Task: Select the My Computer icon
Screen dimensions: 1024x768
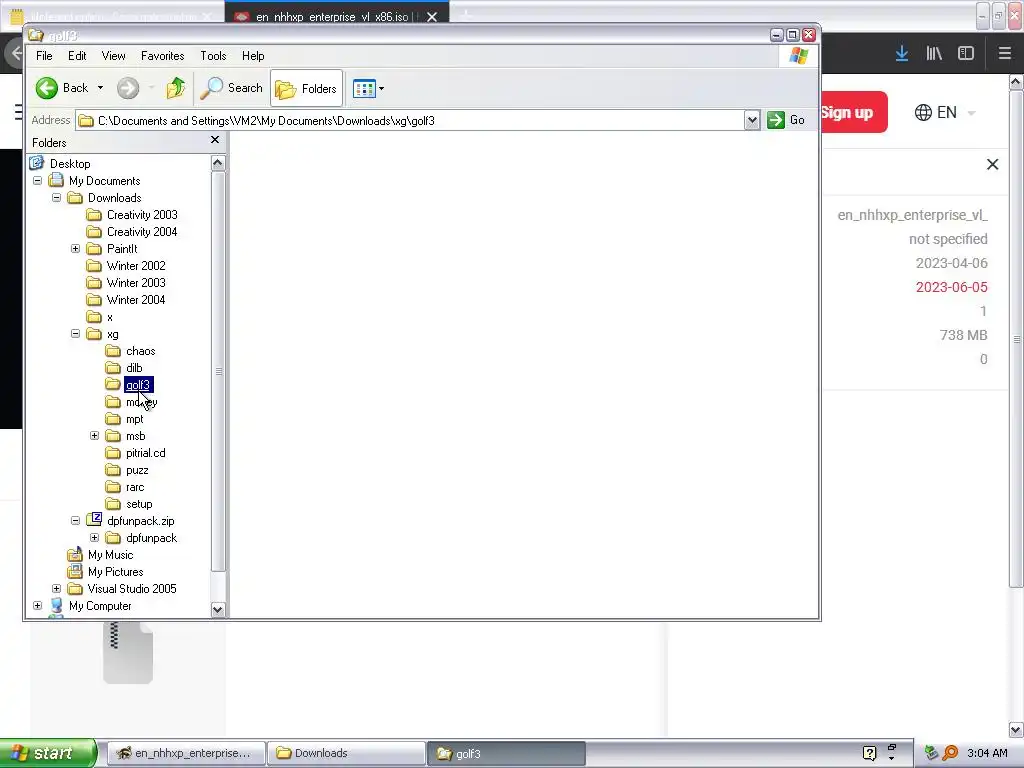Action: [57, 605]
